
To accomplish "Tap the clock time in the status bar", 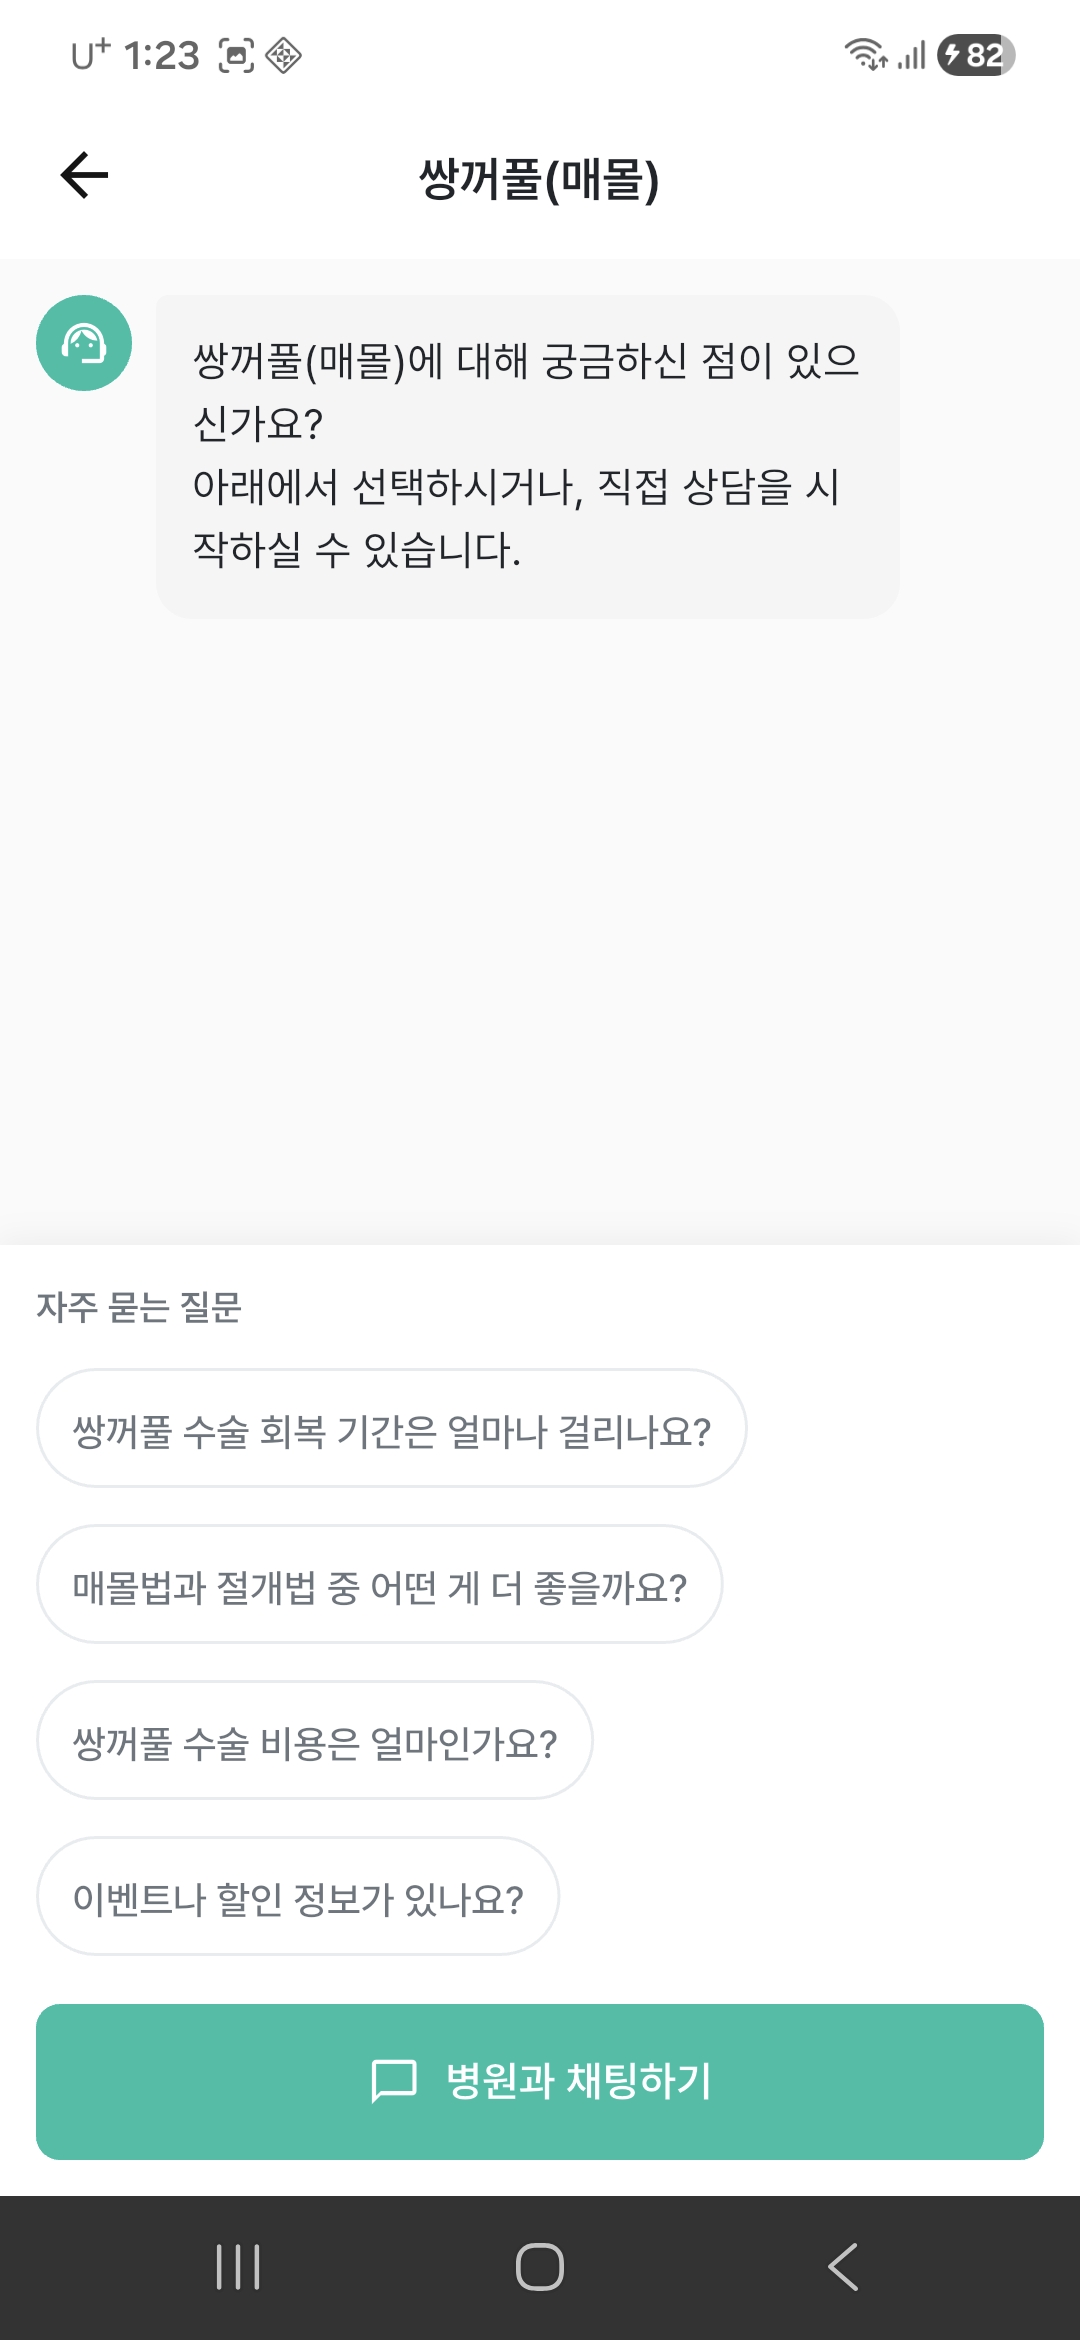I will pos(162,56).
